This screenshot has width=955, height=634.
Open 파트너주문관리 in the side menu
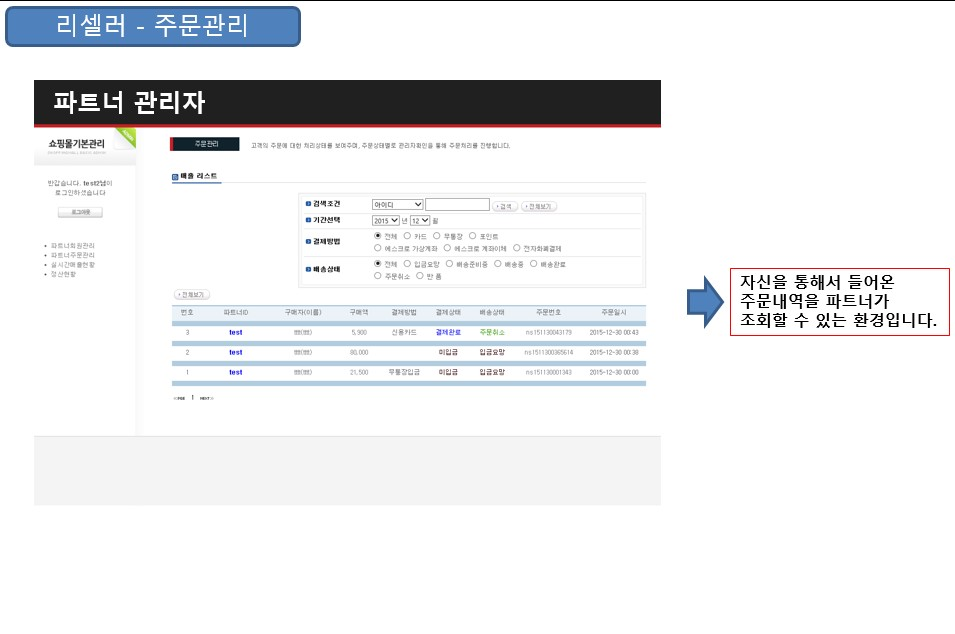click(73, 255)
